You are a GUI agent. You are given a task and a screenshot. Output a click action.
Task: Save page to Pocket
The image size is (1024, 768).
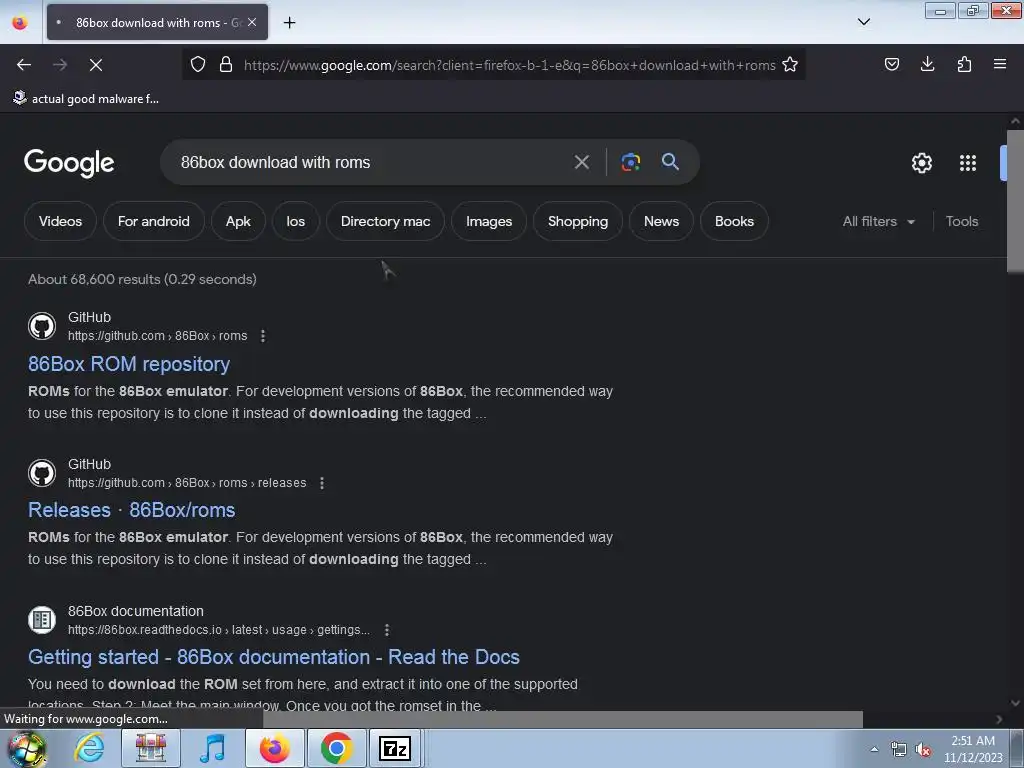pyautogui.click(x=891, y=64)
